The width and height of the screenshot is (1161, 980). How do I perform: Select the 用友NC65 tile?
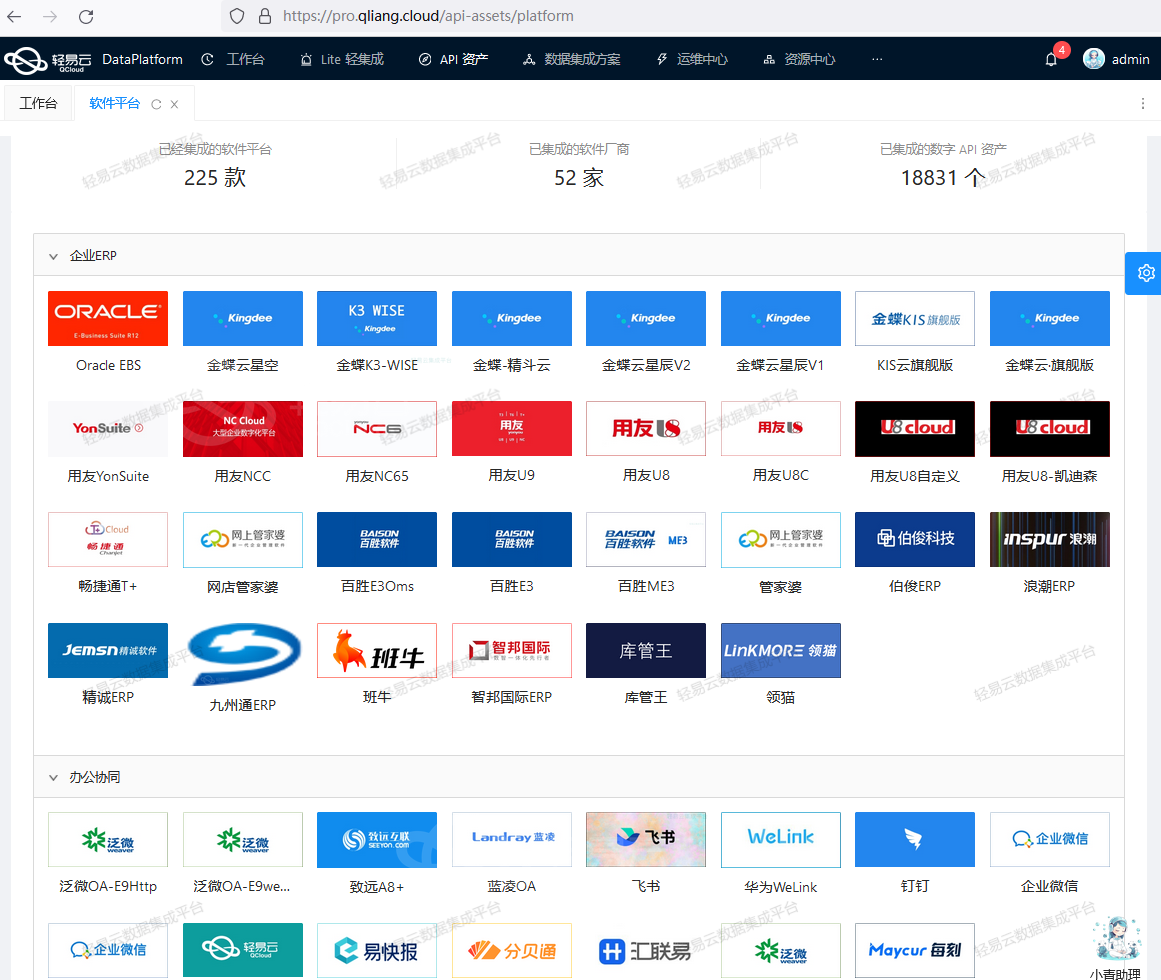pos(377,429)
